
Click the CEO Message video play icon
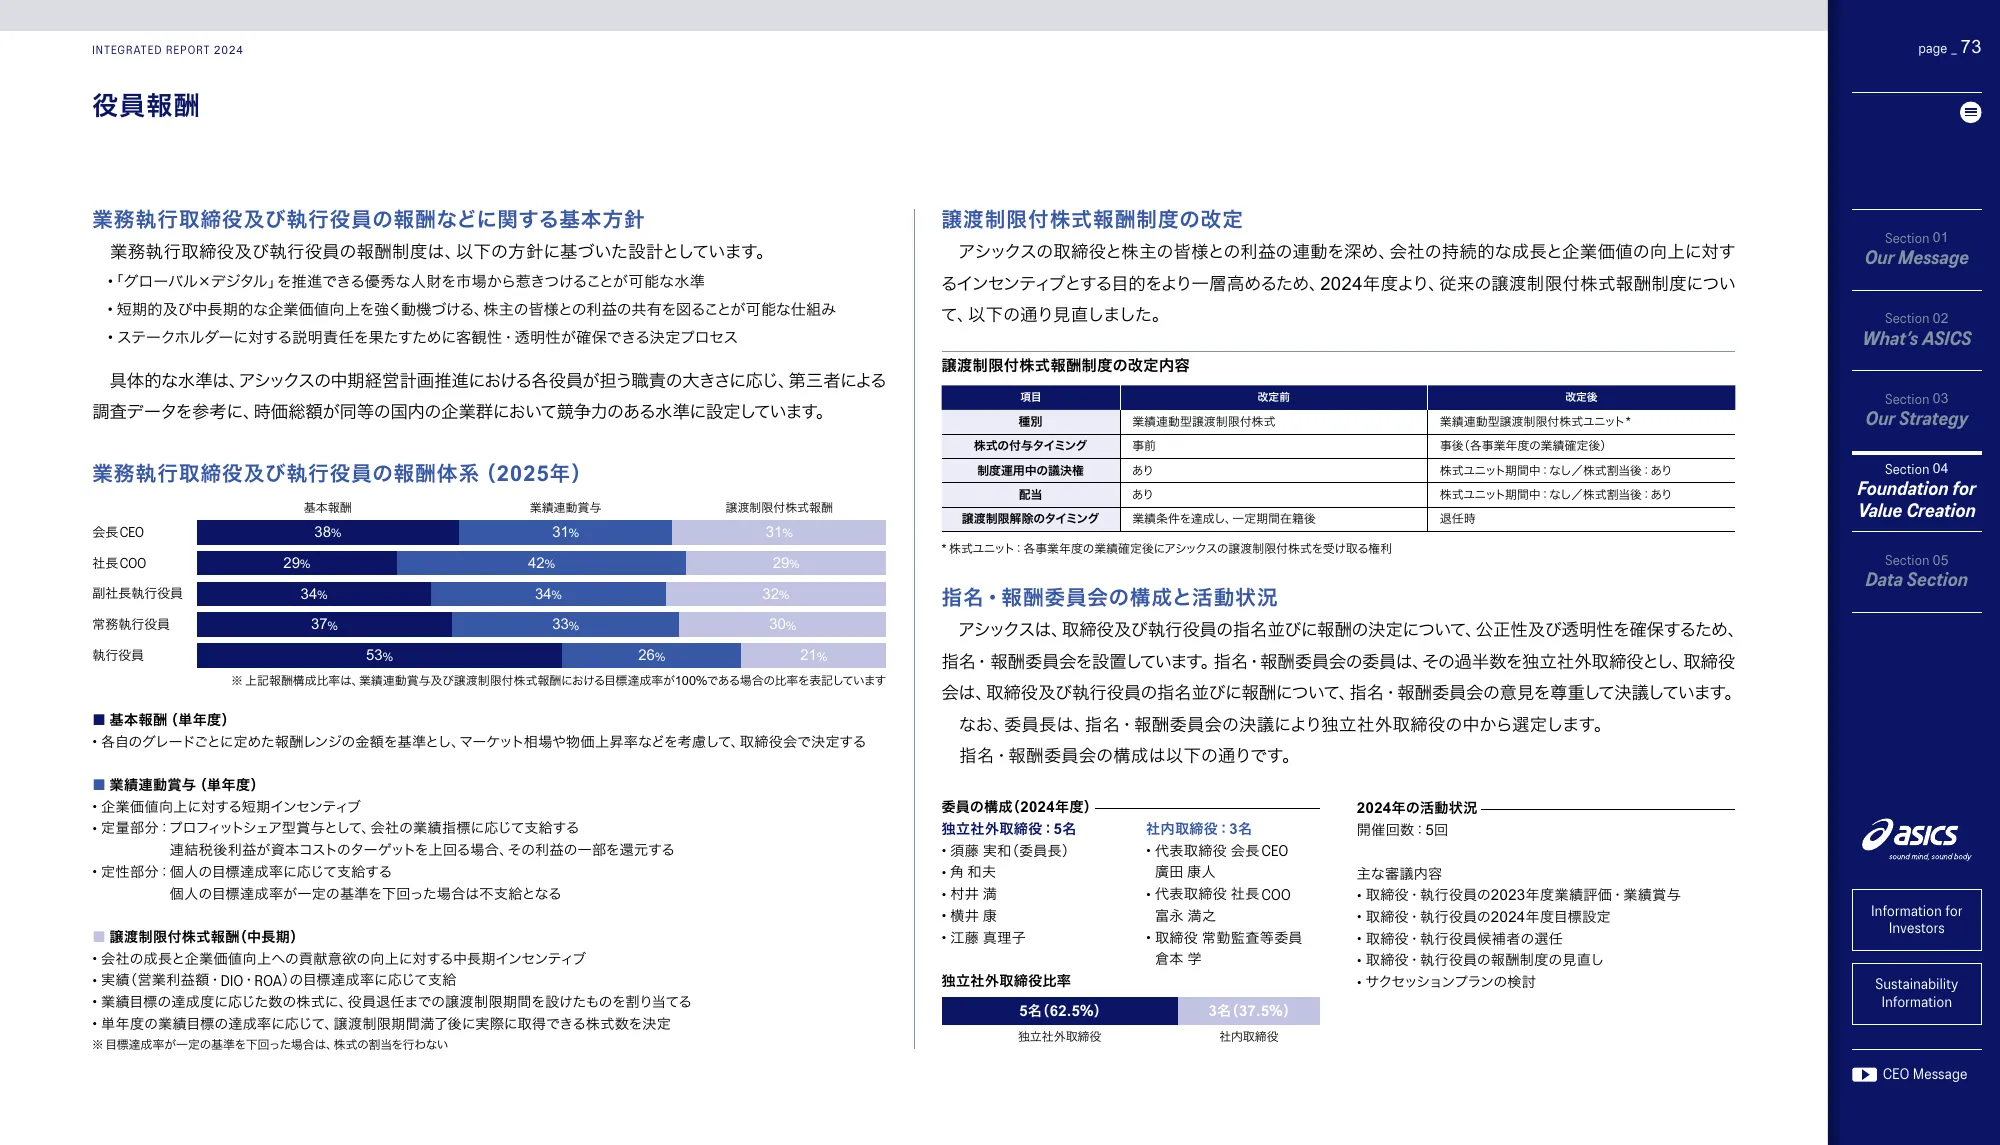coord(1864,1075)
